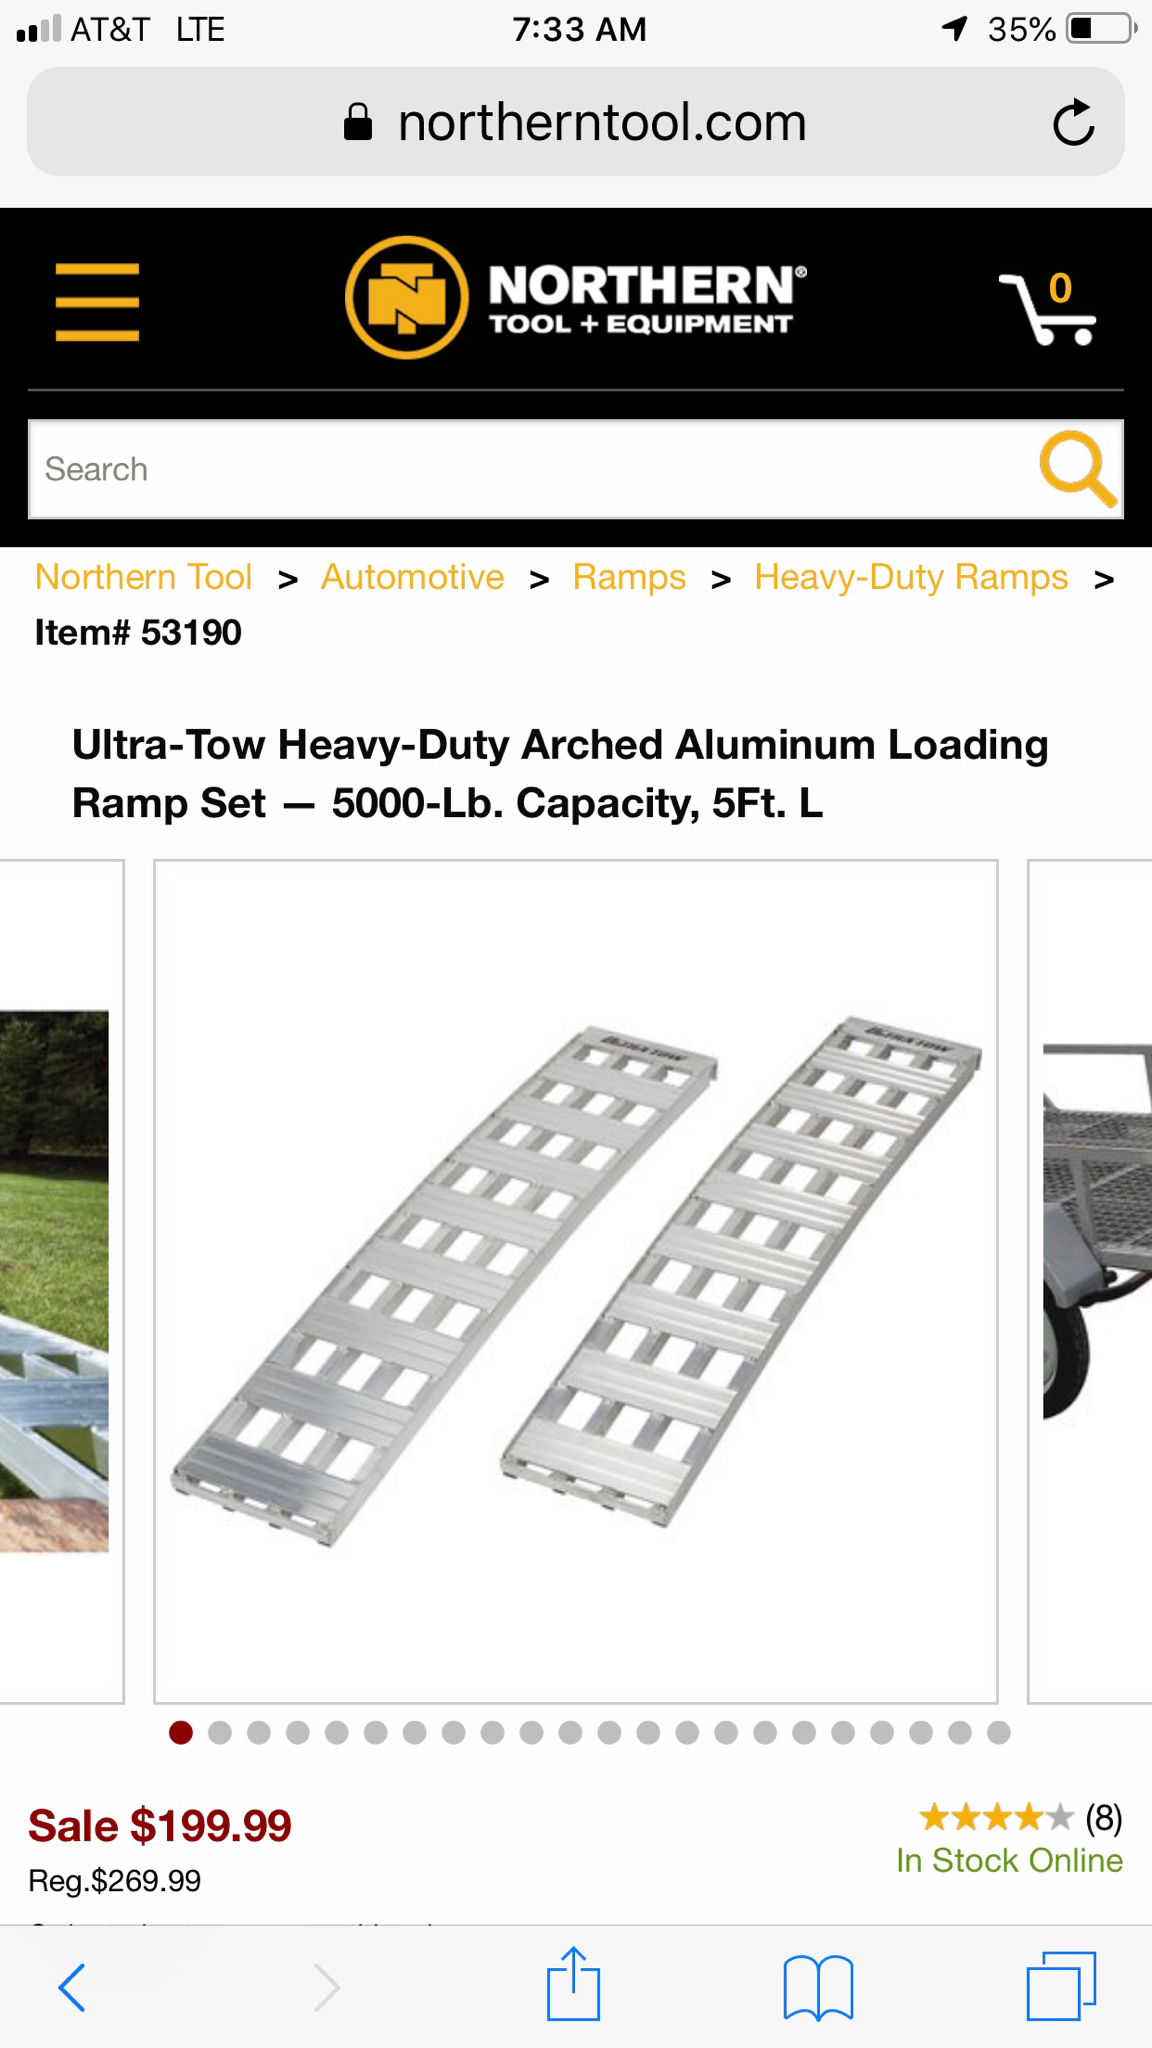Select the second carousel dot
Viewport: 1152px width, 2048px height.
[220, 1733]
